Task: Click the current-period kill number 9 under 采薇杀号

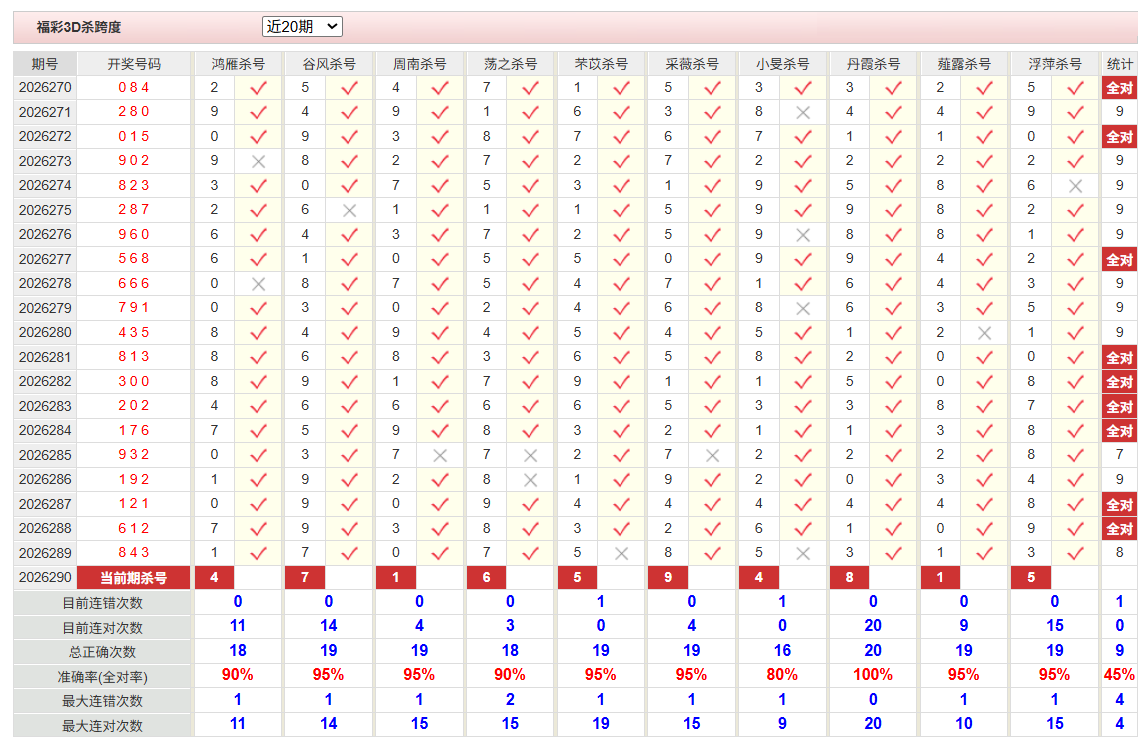Action: tap(668, 578)
